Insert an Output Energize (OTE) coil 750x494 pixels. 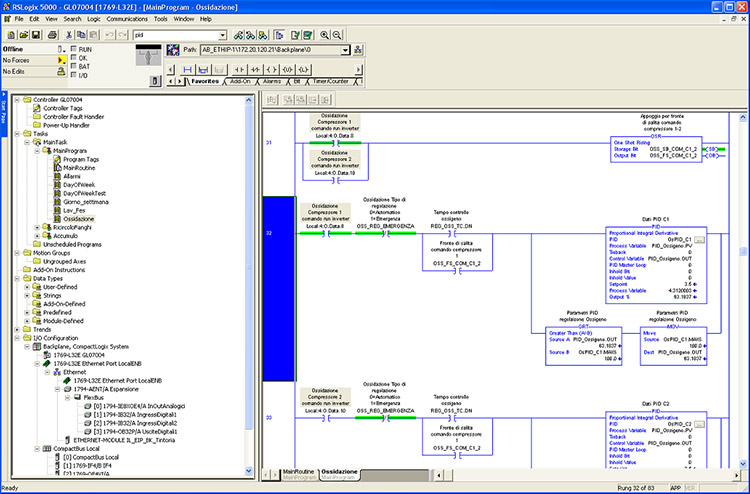(271, 70)
